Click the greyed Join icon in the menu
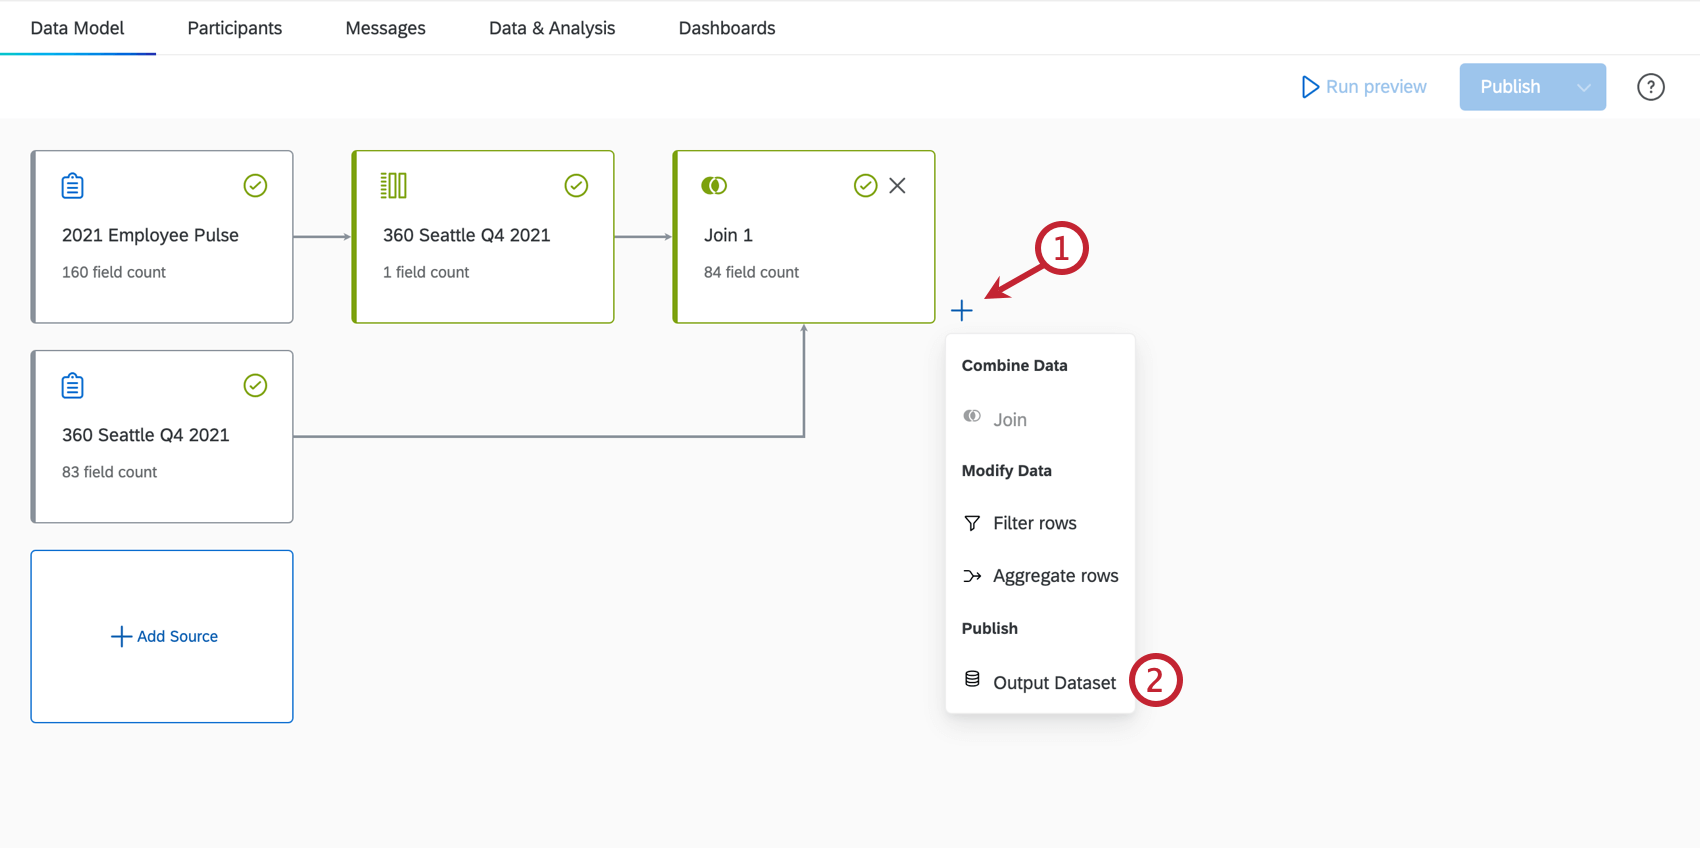This screenshot has height=848, width=1700. (x=972, y=416)
